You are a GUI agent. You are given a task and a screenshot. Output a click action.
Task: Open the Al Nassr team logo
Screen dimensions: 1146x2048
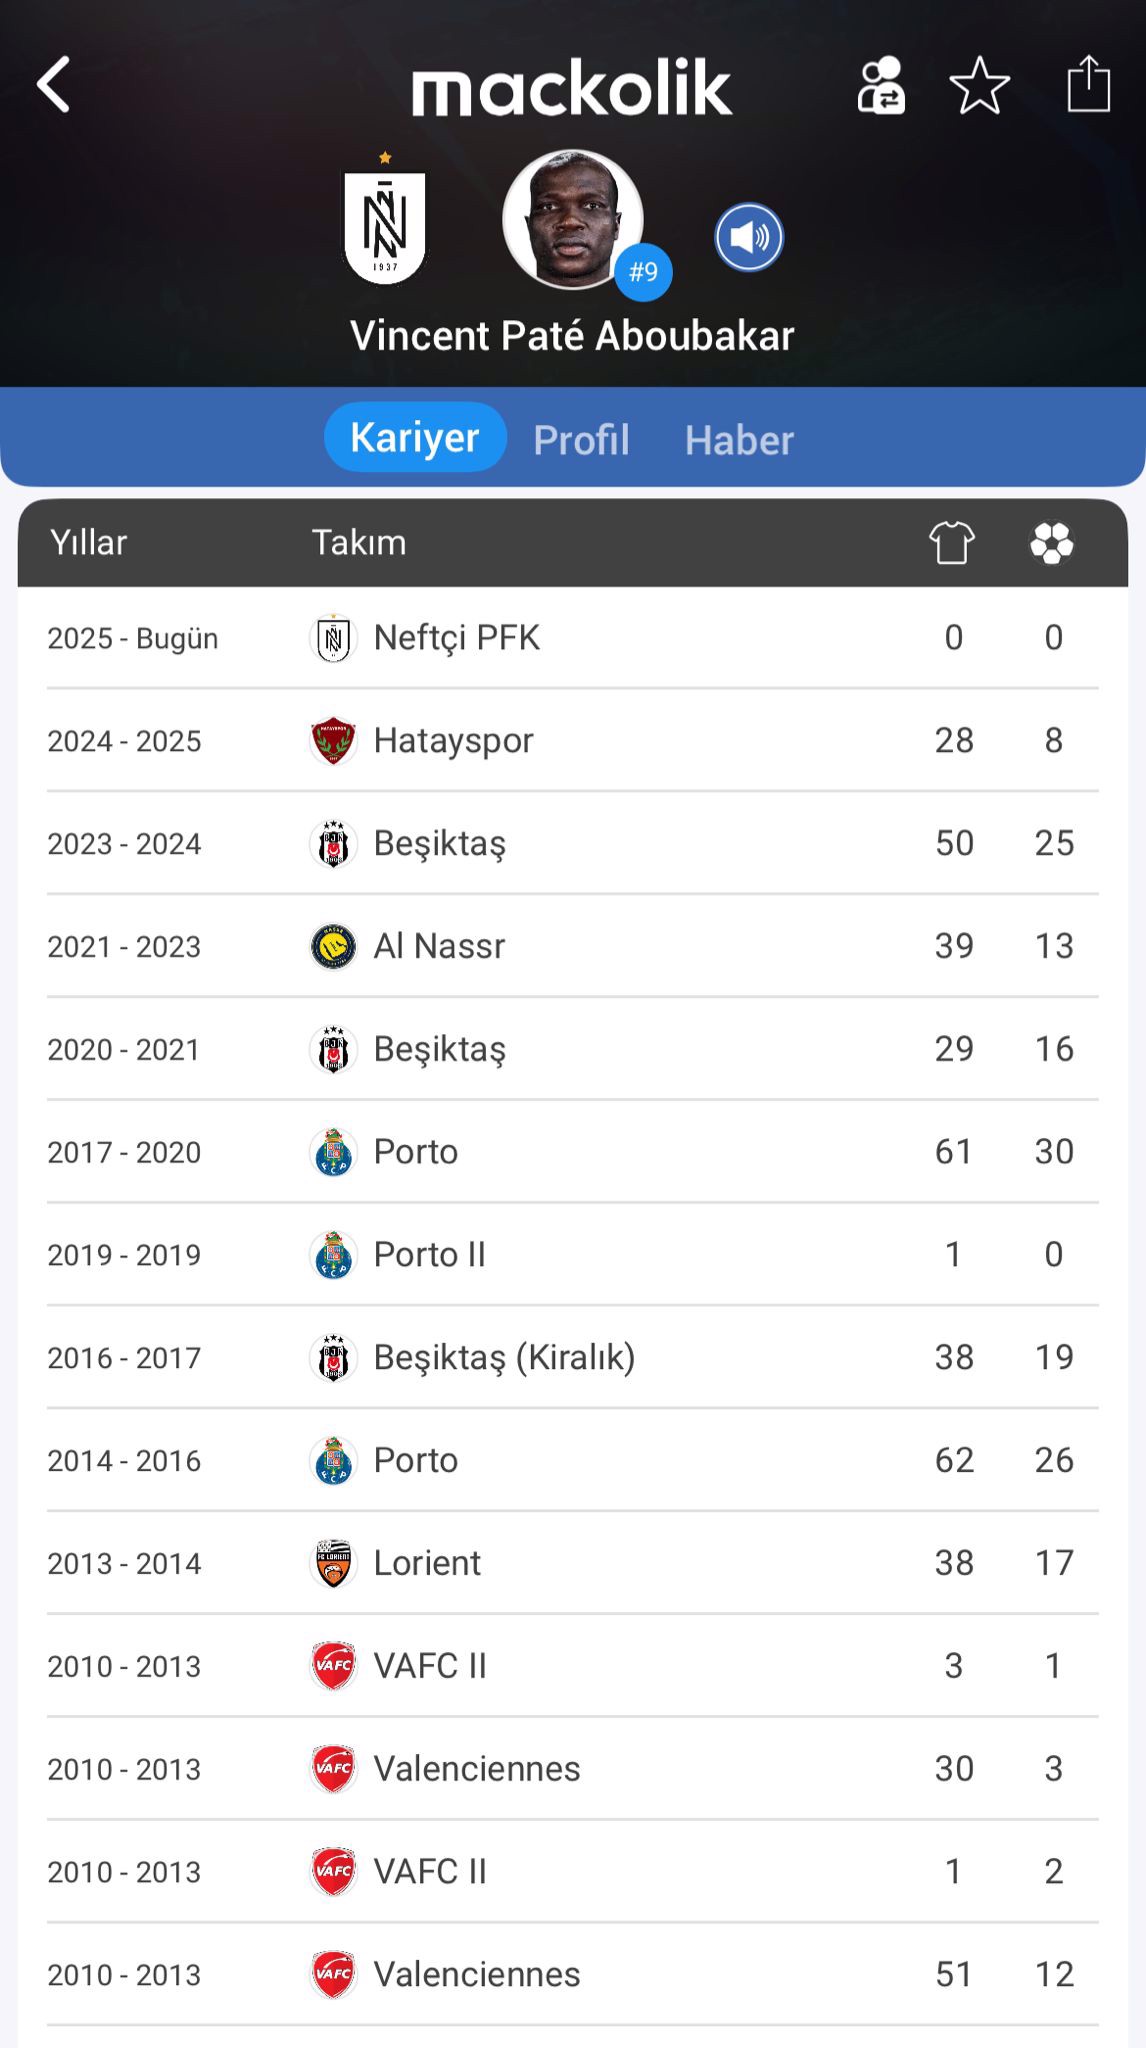[333, 946]
